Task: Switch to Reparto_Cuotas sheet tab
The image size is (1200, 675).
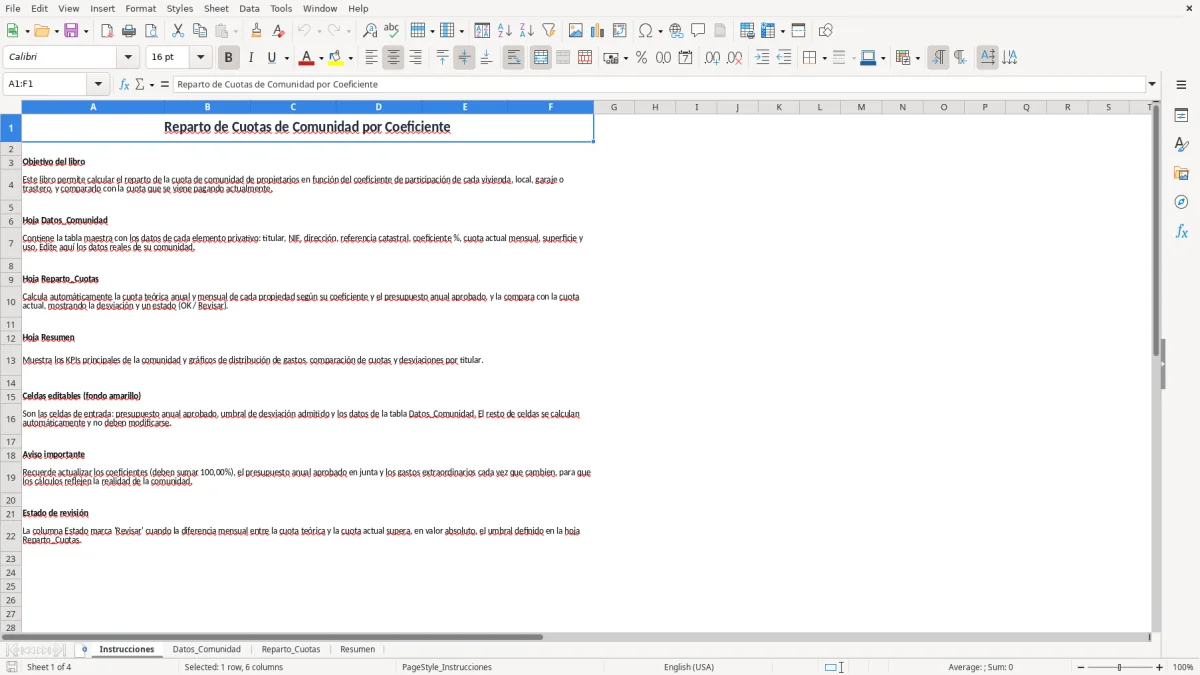Action: pyautogui.click(x=291, y=649)
